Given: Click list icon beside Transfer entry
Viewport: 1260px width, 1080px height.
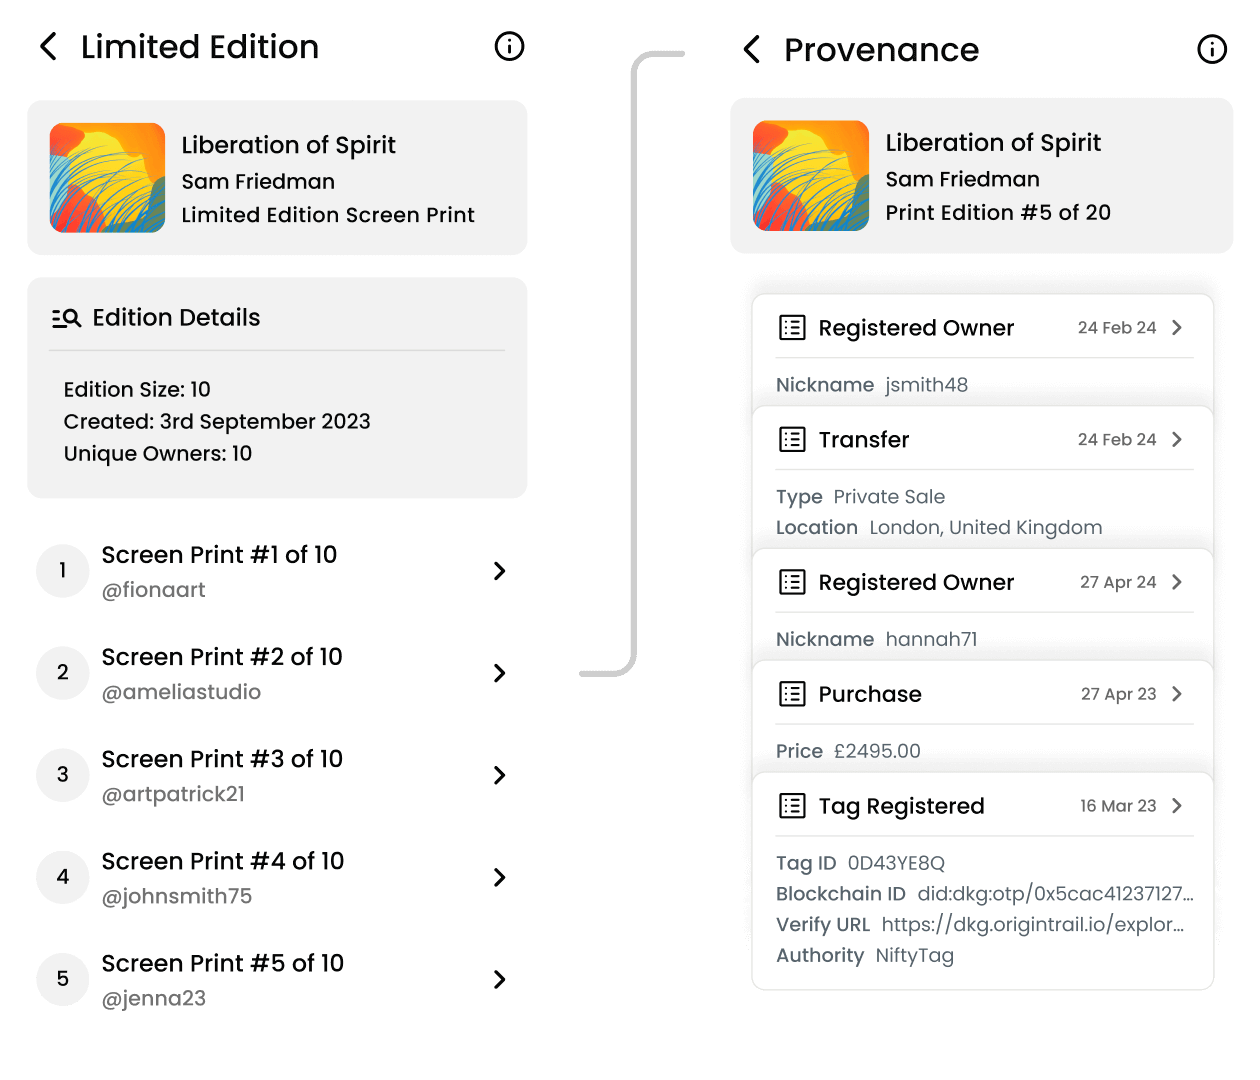Looking at the screenshot, I should point(792,440).
